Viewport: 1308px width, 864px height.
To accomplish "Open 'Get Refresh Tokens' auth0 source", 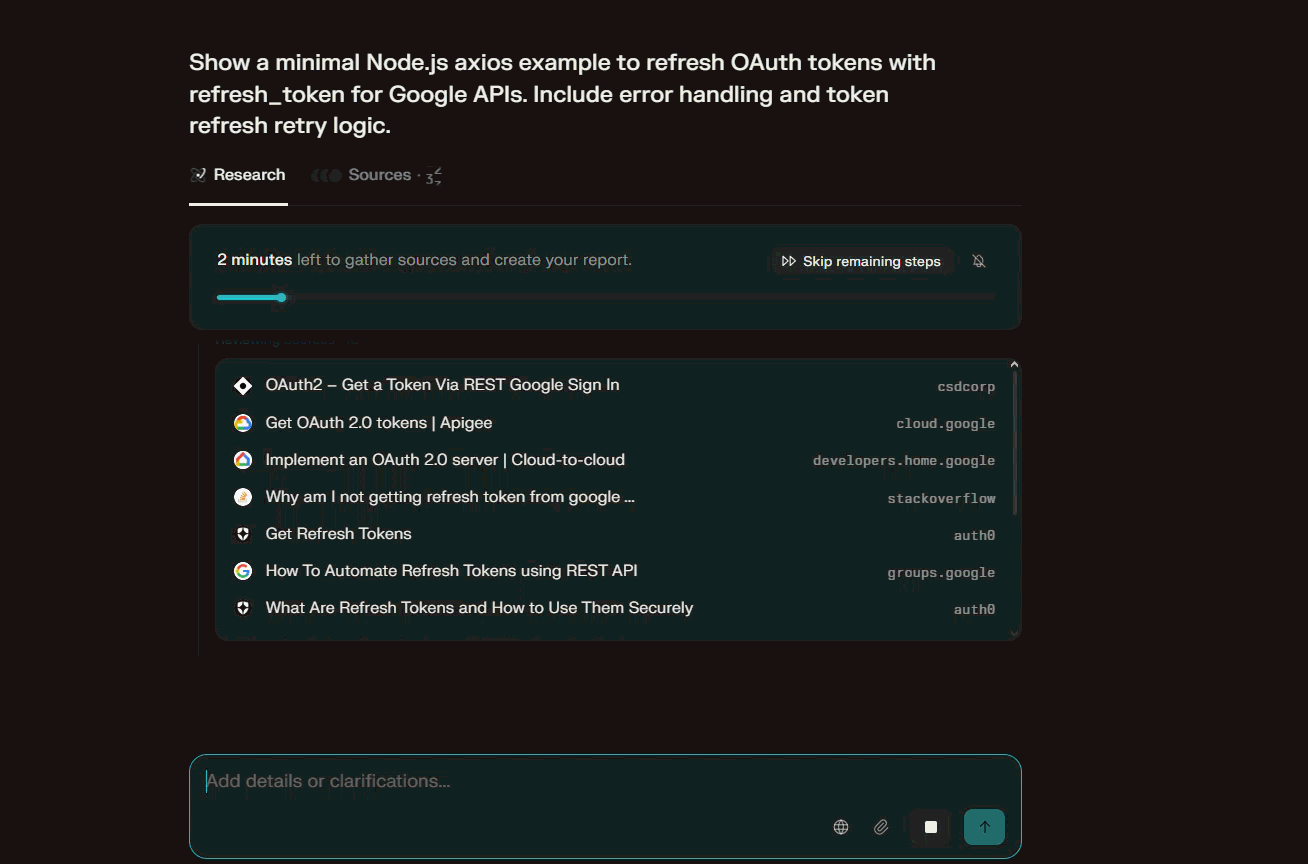I will tap(338, 534).
